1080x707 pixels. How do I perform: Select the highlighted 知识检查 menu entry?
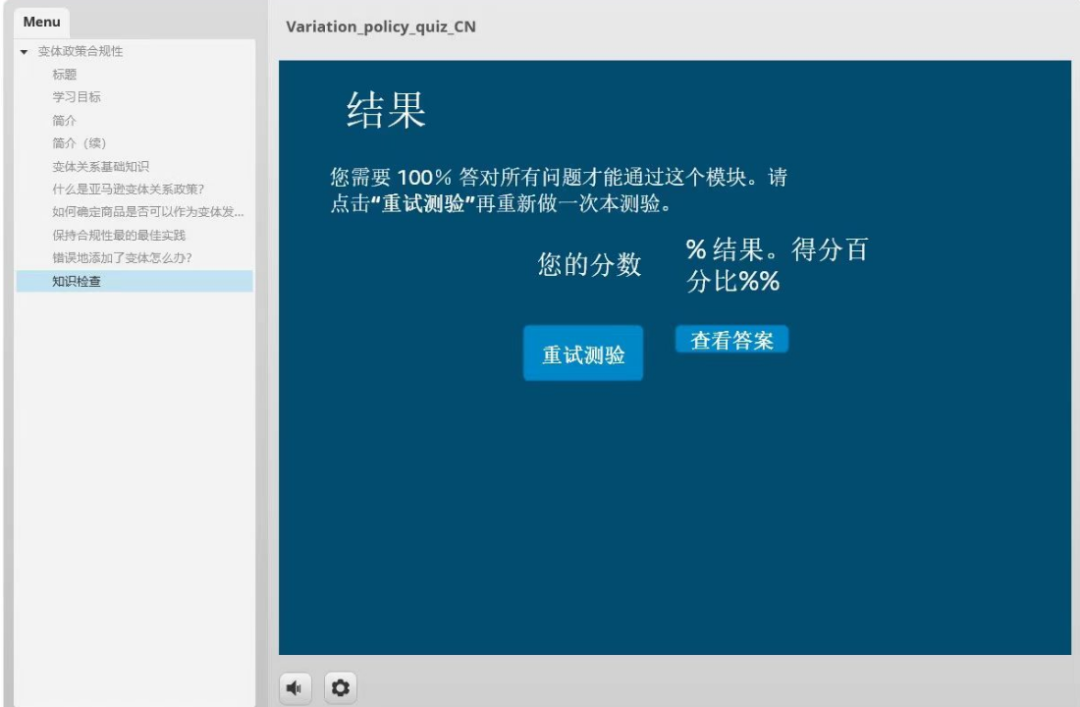[78, 281]
